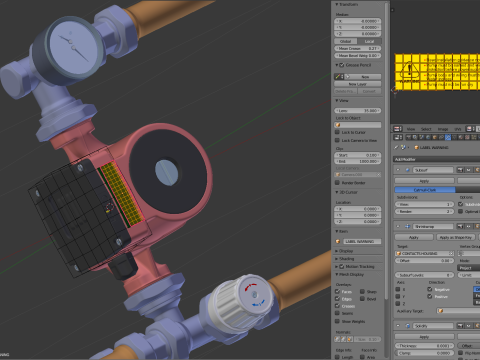The width and height of the screenshot is (480, 360).
Task: Click the Shrinkwrap Target CONTACTS.HOUSING field
Action: click(x=424, y=253)
